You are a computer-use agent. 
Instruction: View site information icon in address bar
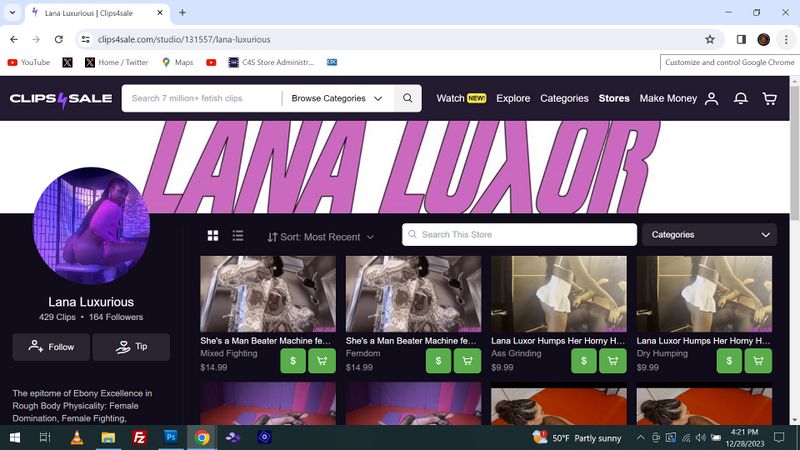pyautogui.click(x=86, y=39)
